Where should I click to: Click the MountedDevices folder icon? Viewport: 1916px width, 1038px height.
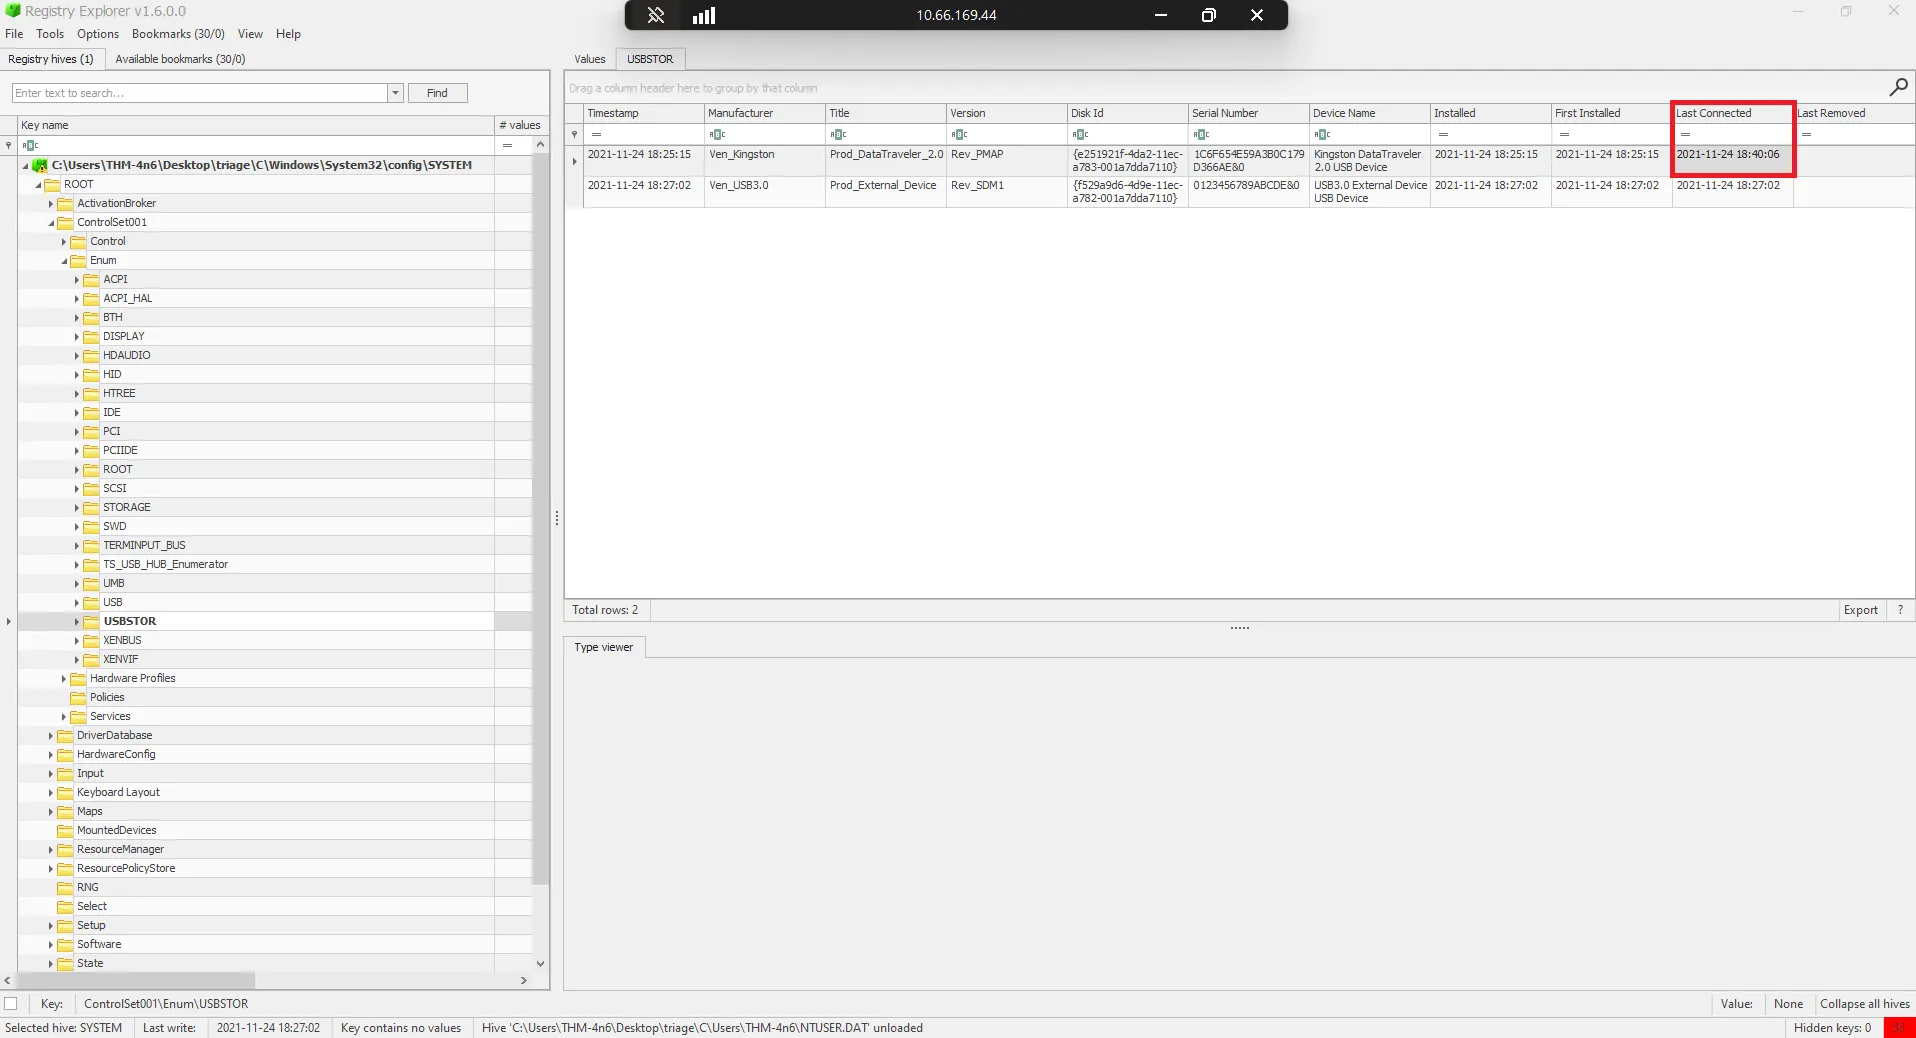[x=66, y=830]
